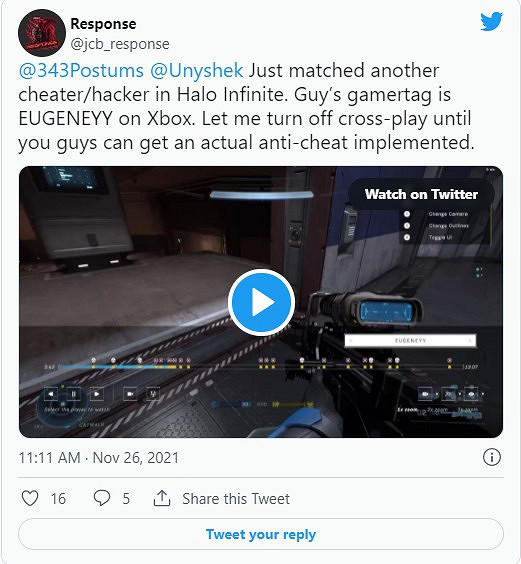Open @343Postums mention link
521x564 pixels.
click(81, 70)
